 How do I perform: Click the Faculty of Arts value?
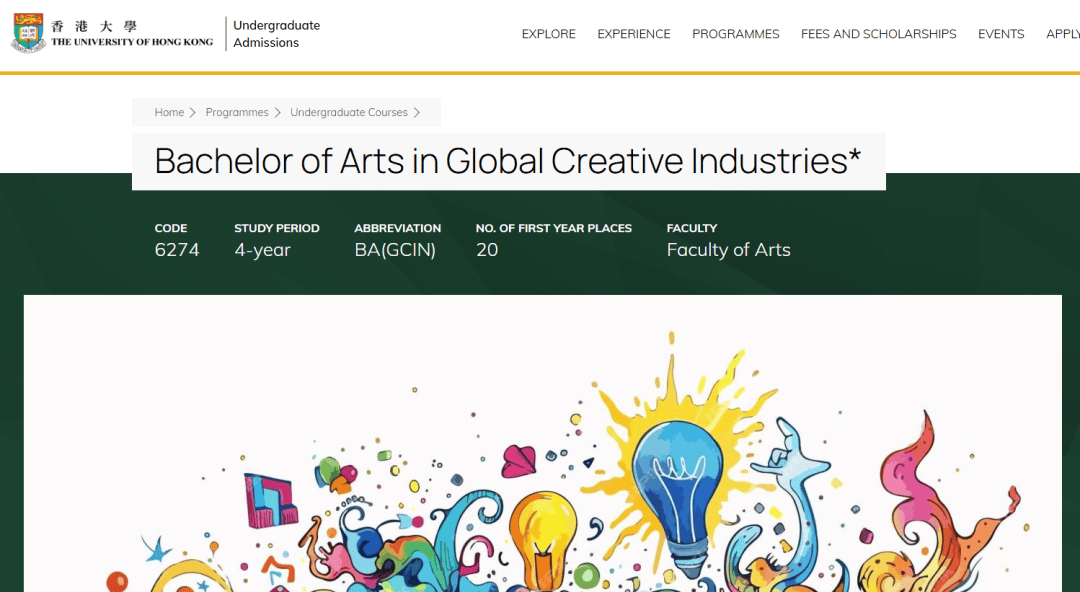[x=728, y=250]
